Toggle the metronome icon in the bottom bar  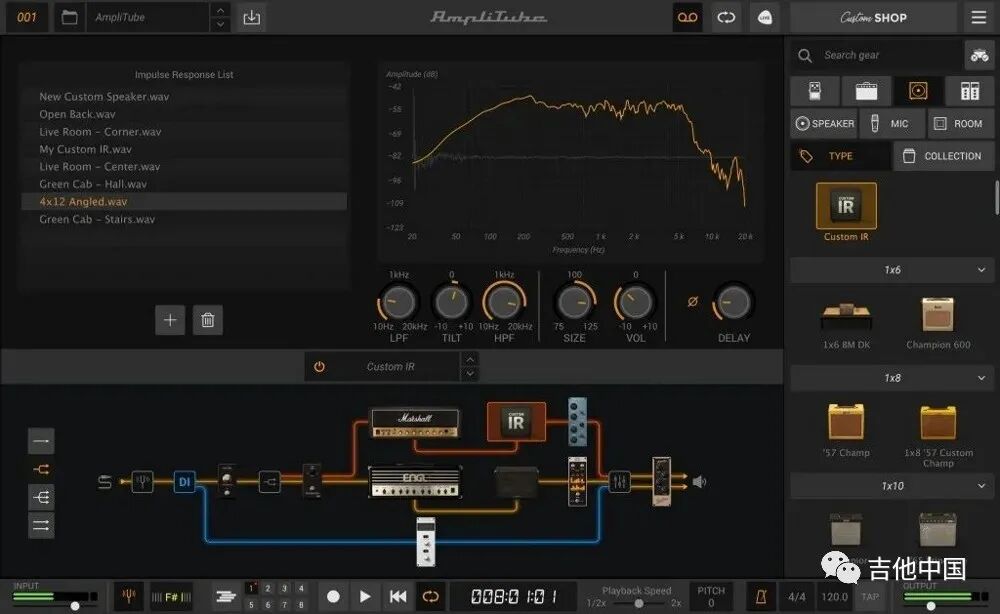point(761,597)
